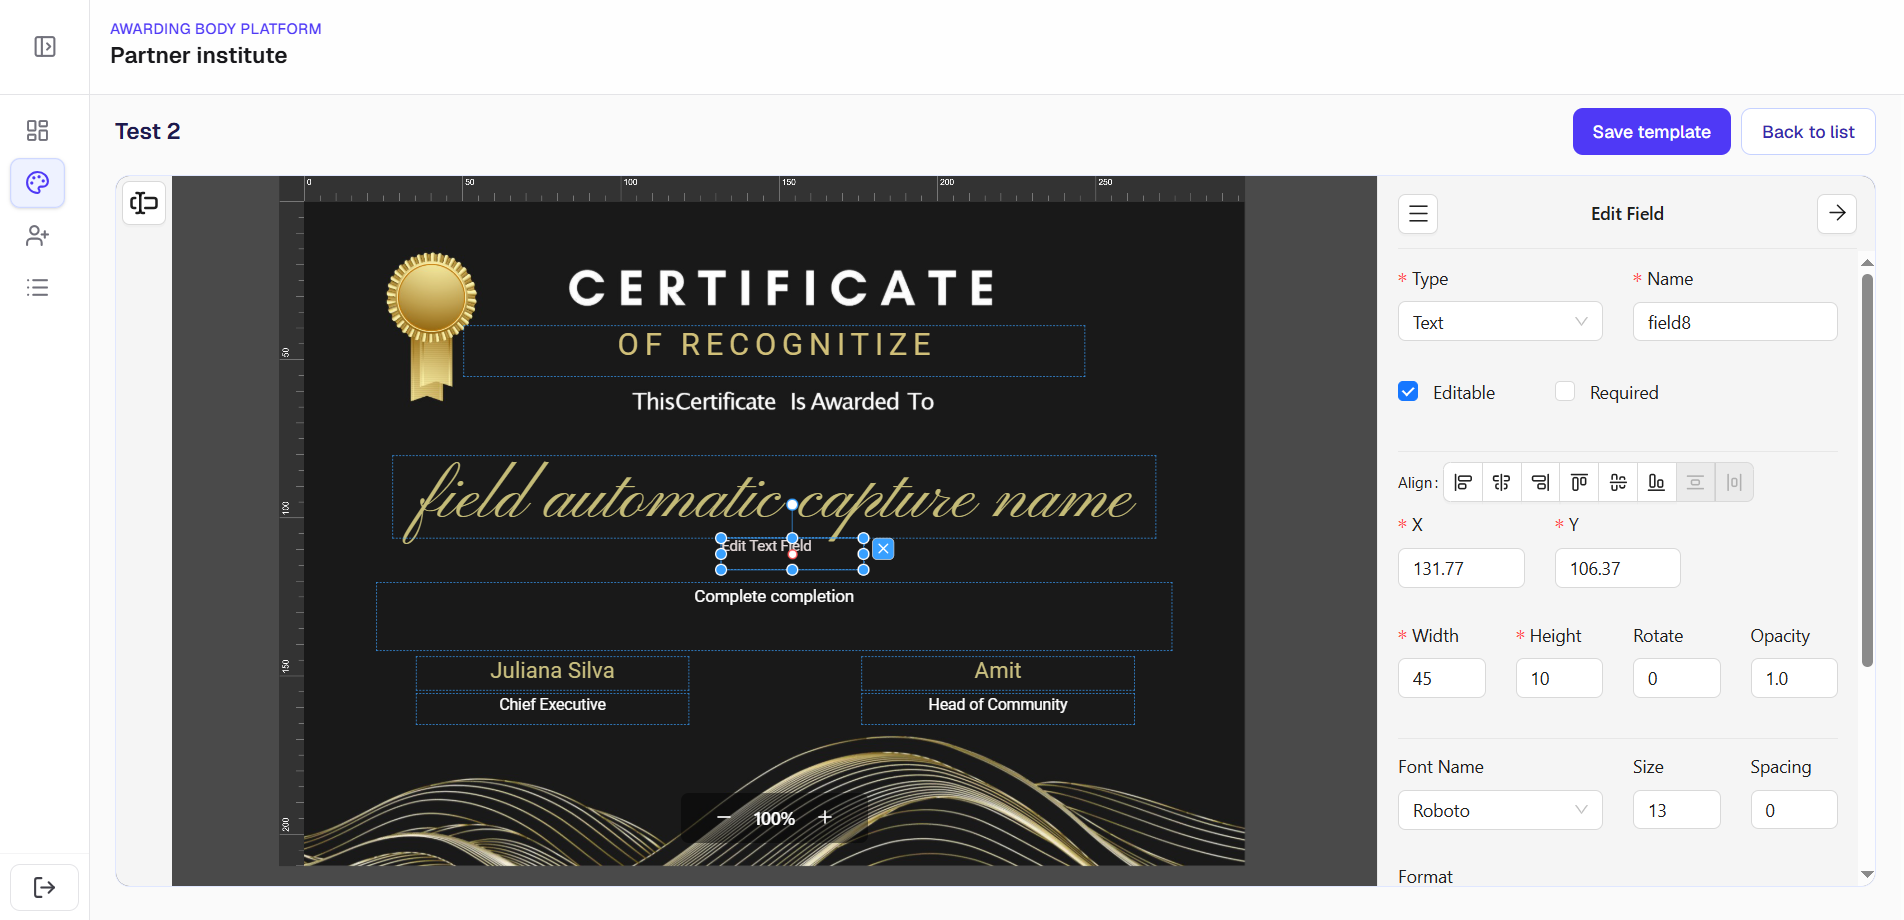Click Save template button
This screenshot has width=1904, height=920.
(x=1651, y=132)
